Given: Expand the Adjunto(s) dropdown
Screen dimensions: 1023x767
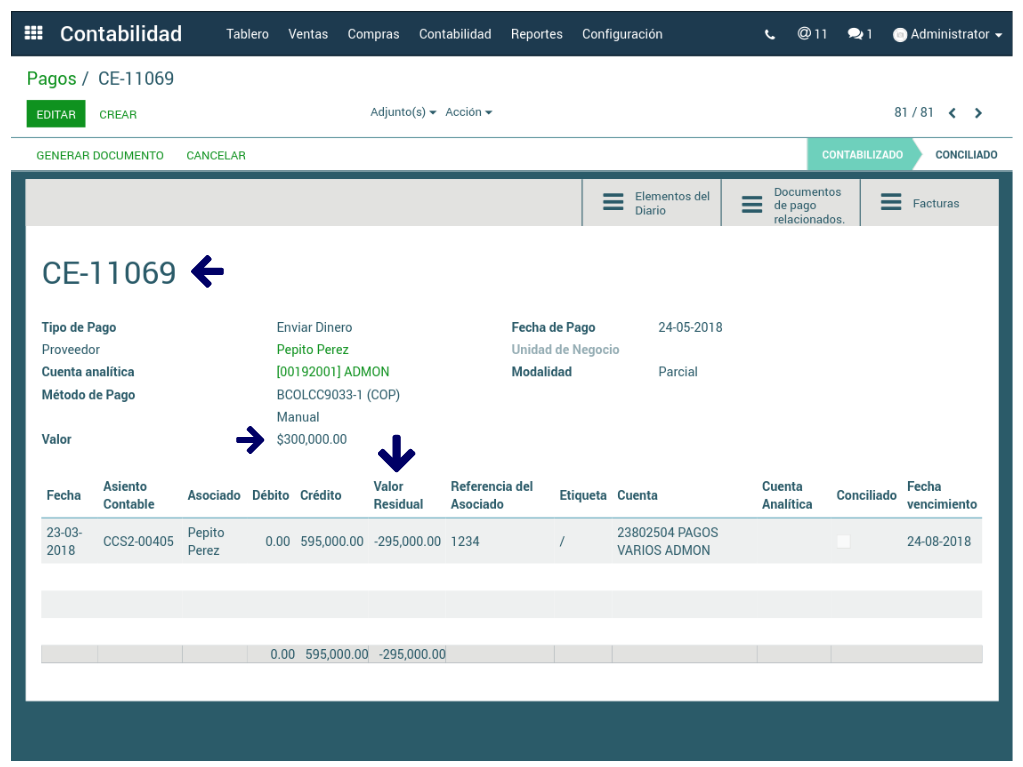Looking at the screenshot, I should coord(403,112).
